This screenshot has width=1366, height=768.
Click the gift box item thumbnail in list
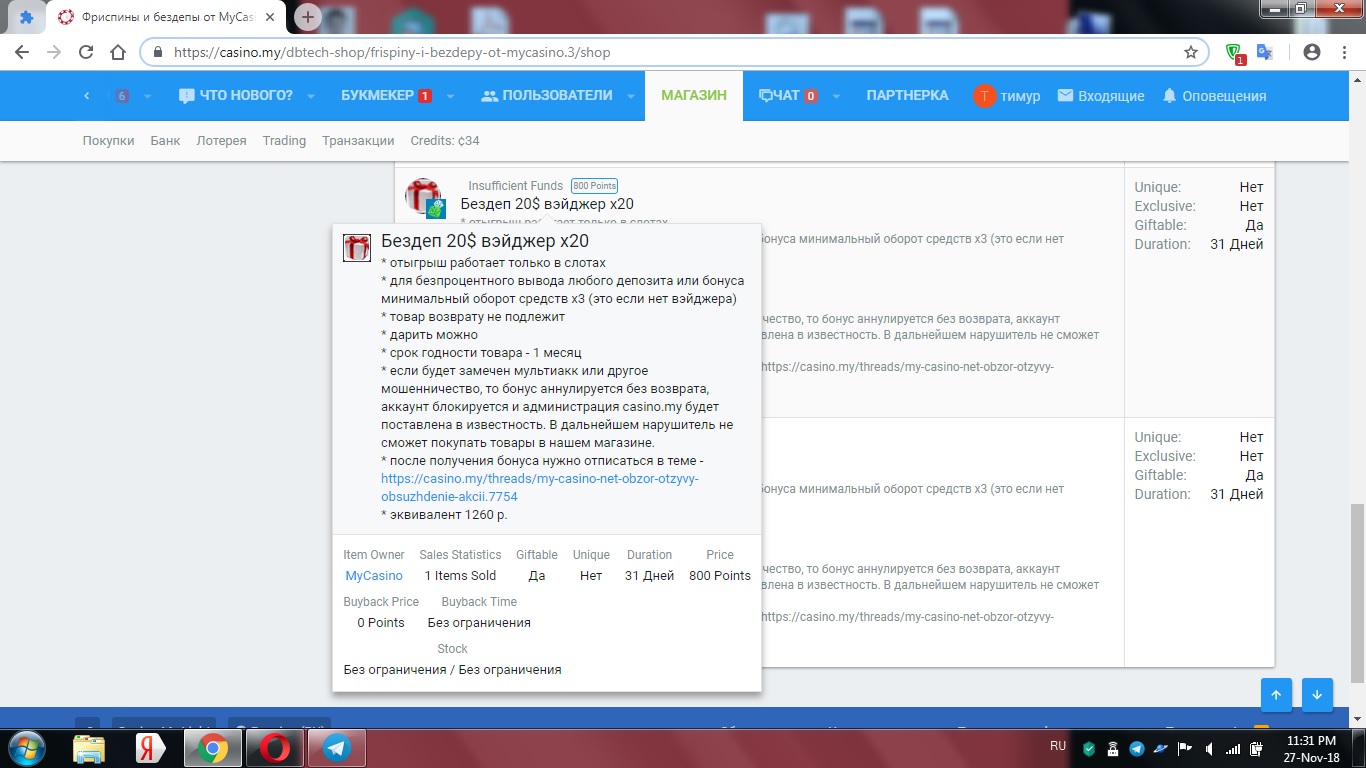[423, 197]
